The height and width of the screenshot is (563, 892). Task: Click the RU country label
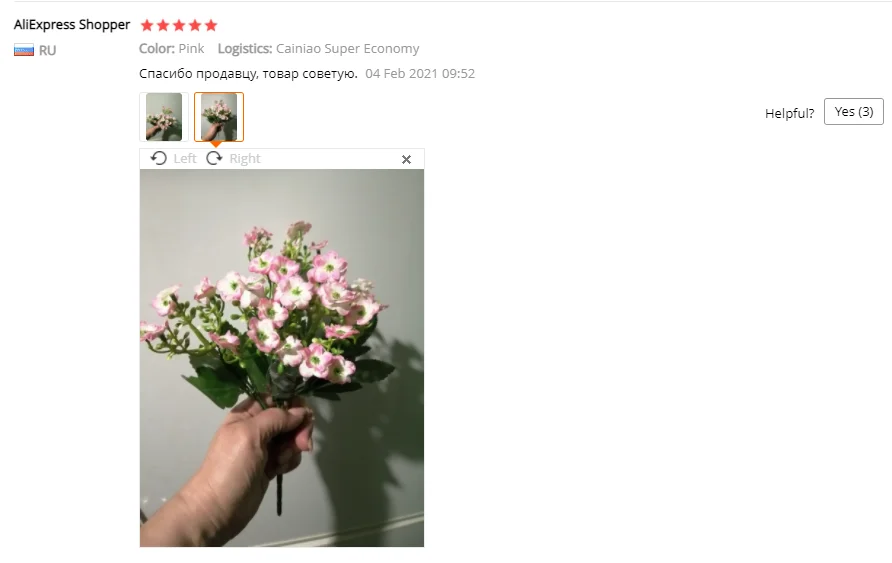tap(47, 51)
